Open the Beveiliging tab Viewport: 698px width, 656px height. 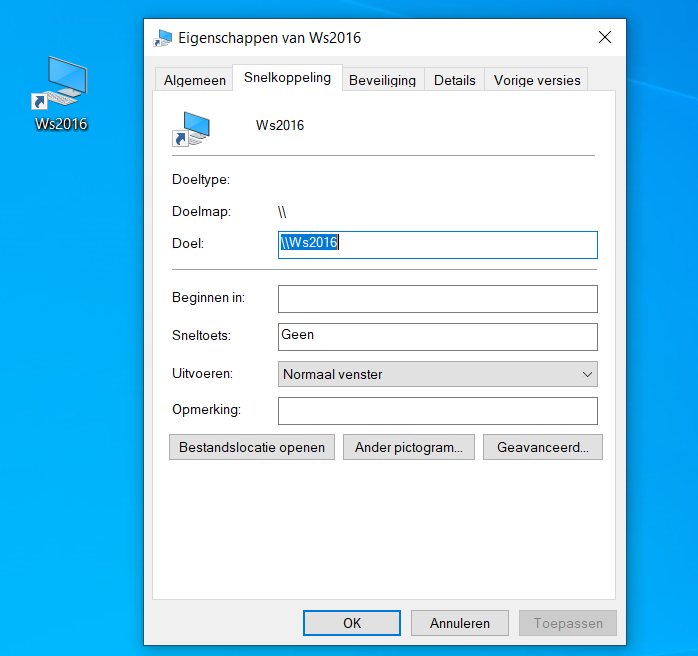382,80
